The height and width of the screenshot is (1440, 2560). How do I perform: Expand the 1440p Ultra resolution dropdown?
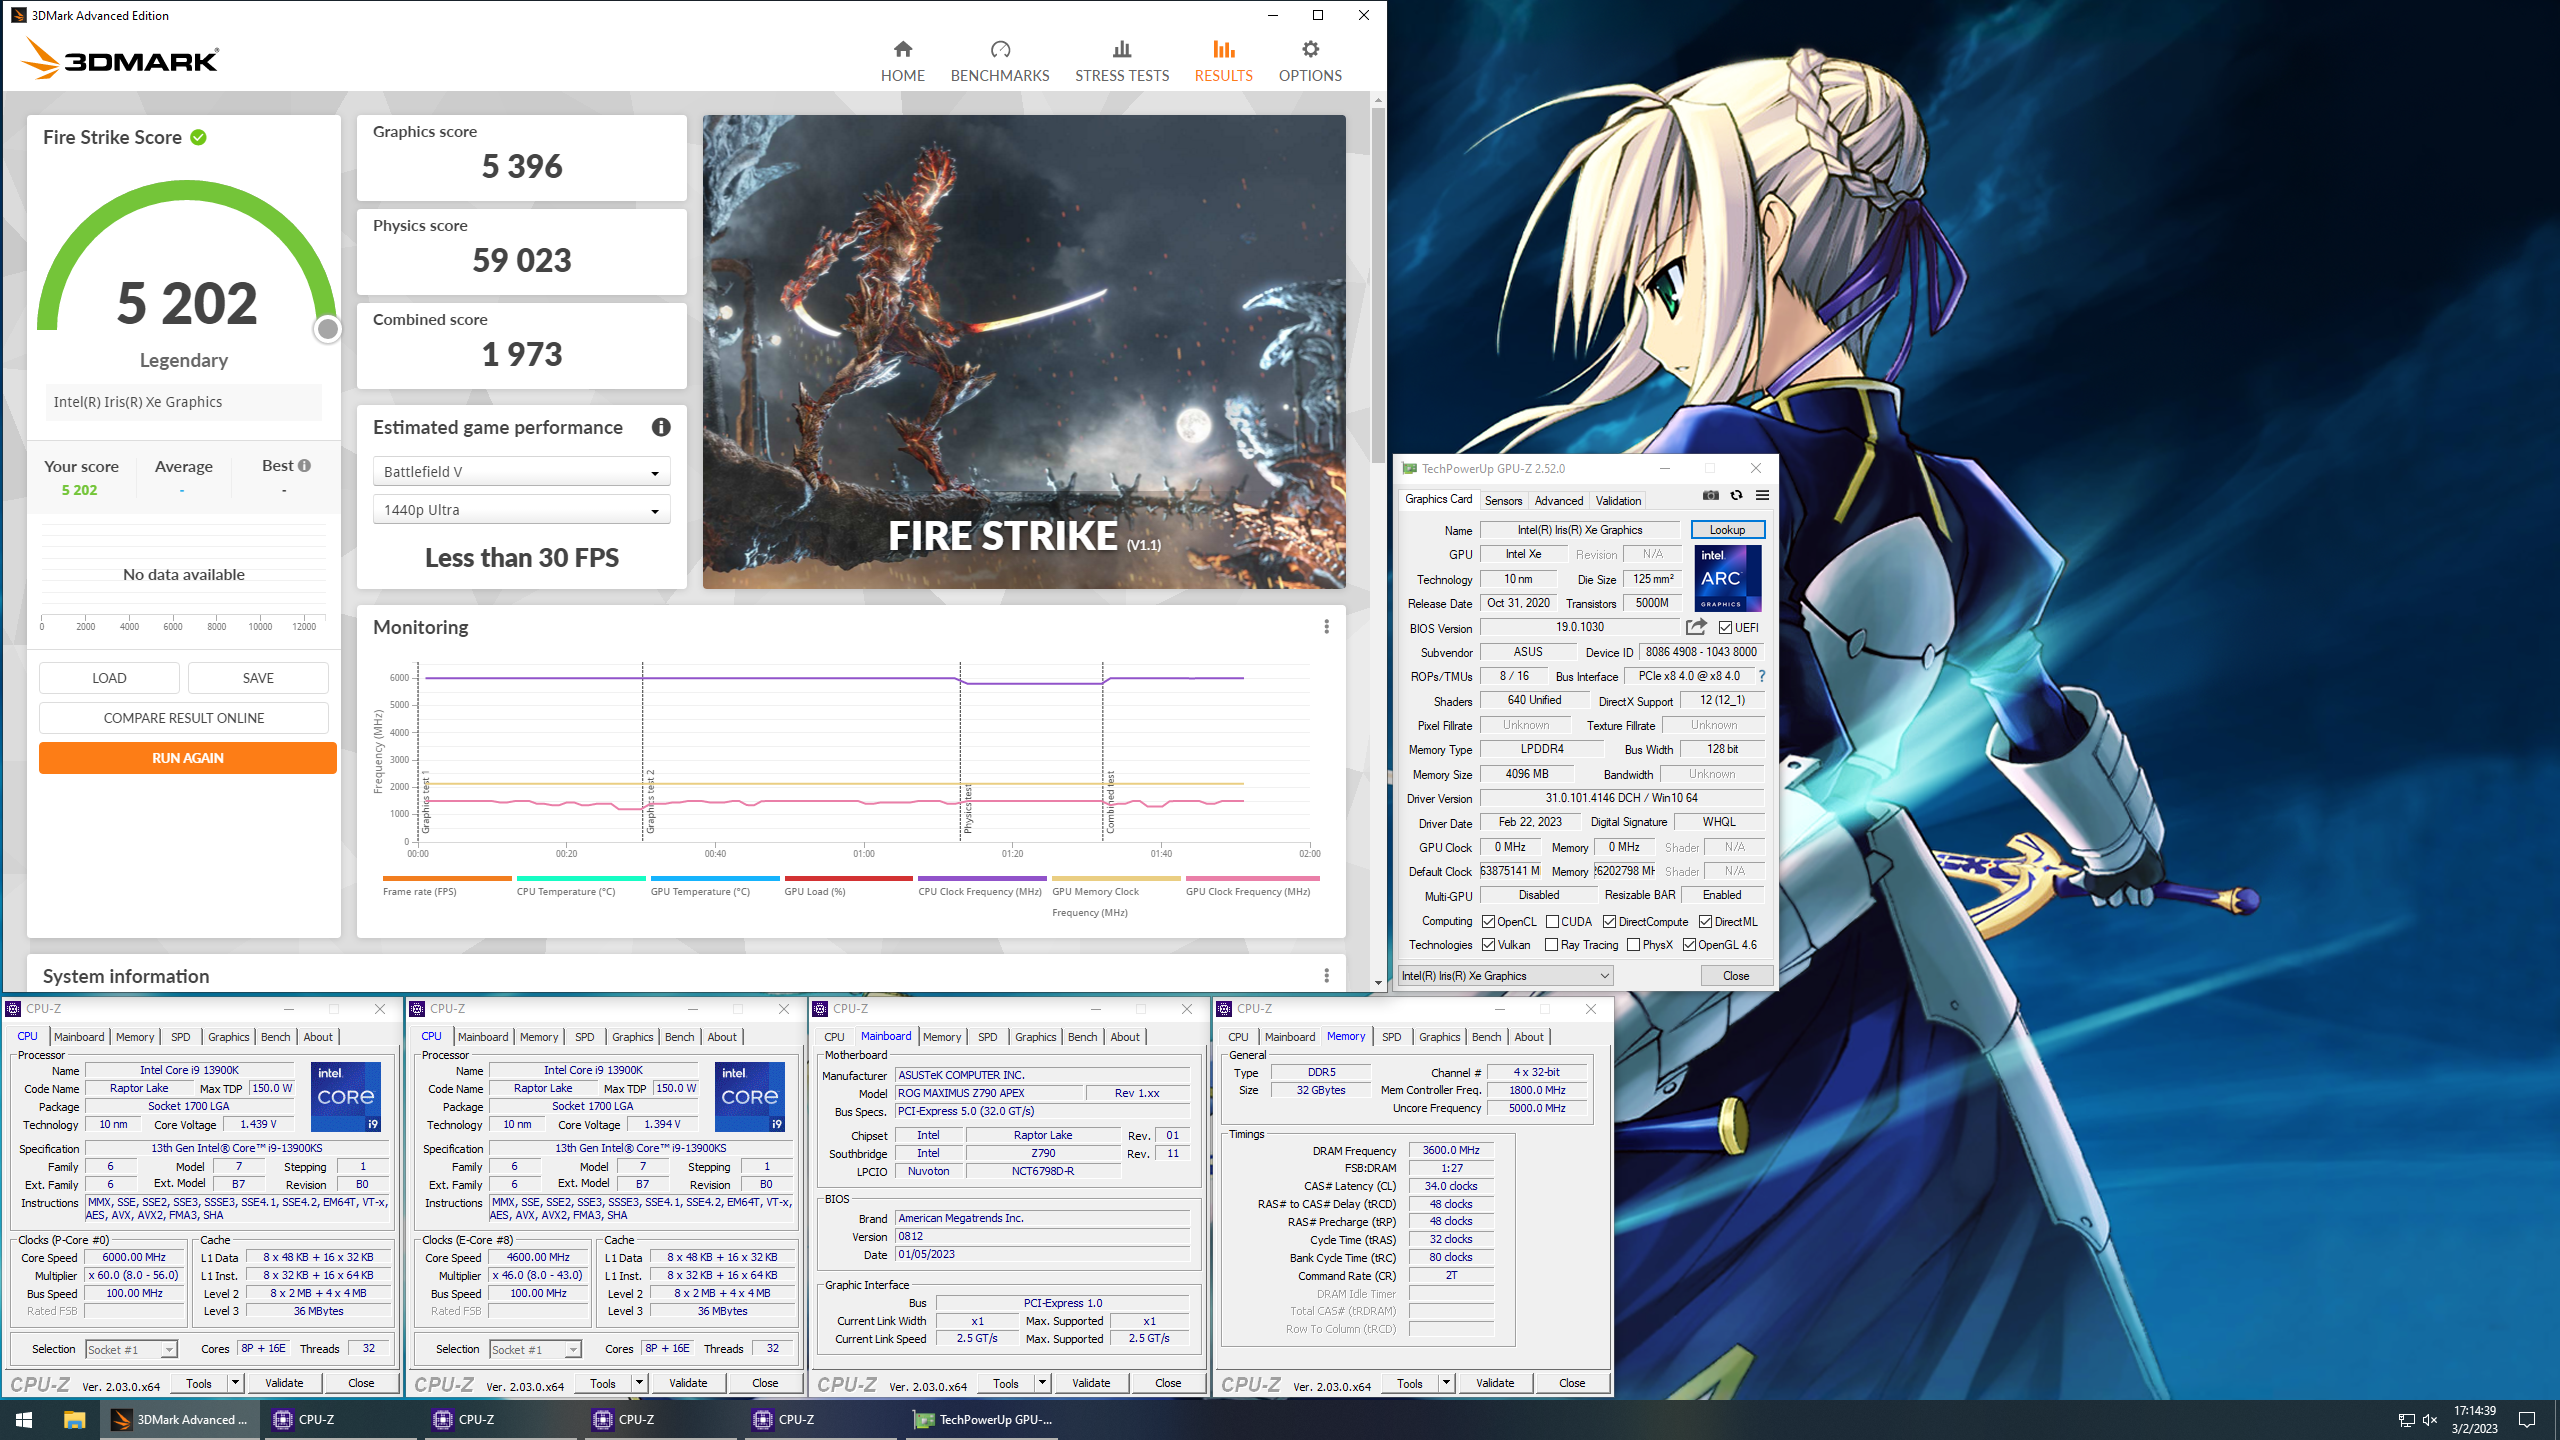click(x=521, y=510)
